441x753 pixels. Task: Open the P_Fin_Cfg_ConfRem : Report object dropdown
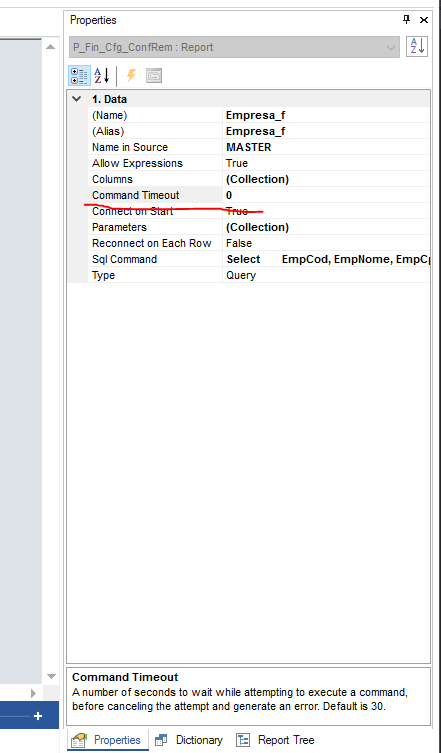tap(234, 48)
